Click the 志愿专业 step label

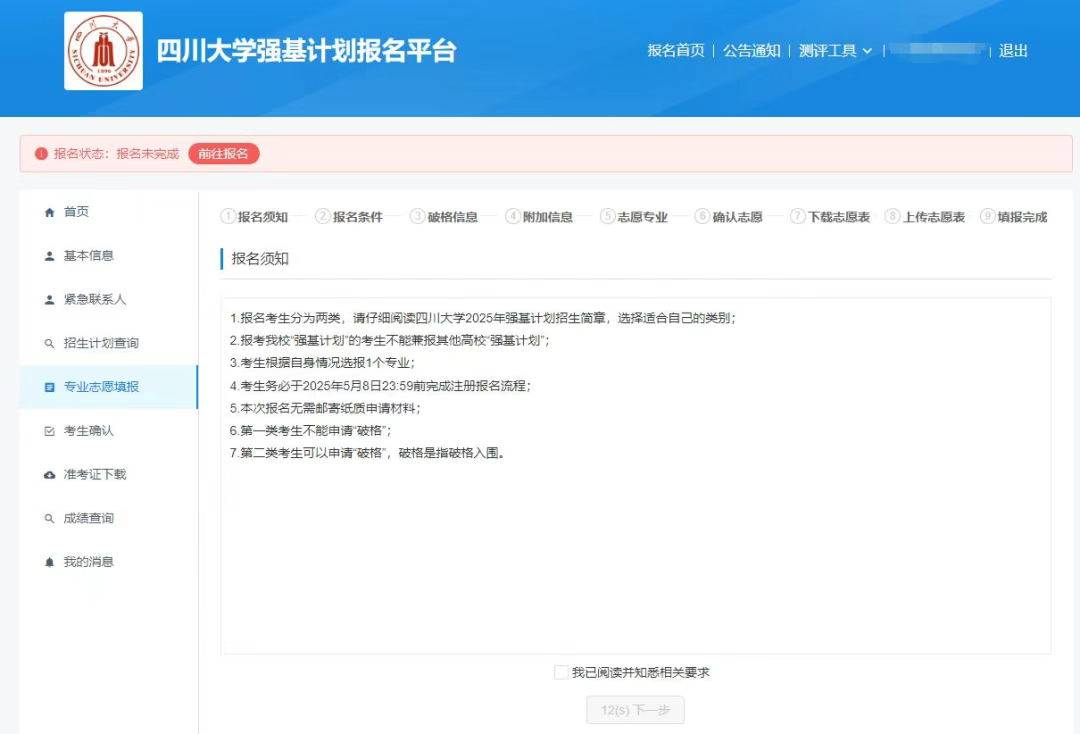[643, 217]
